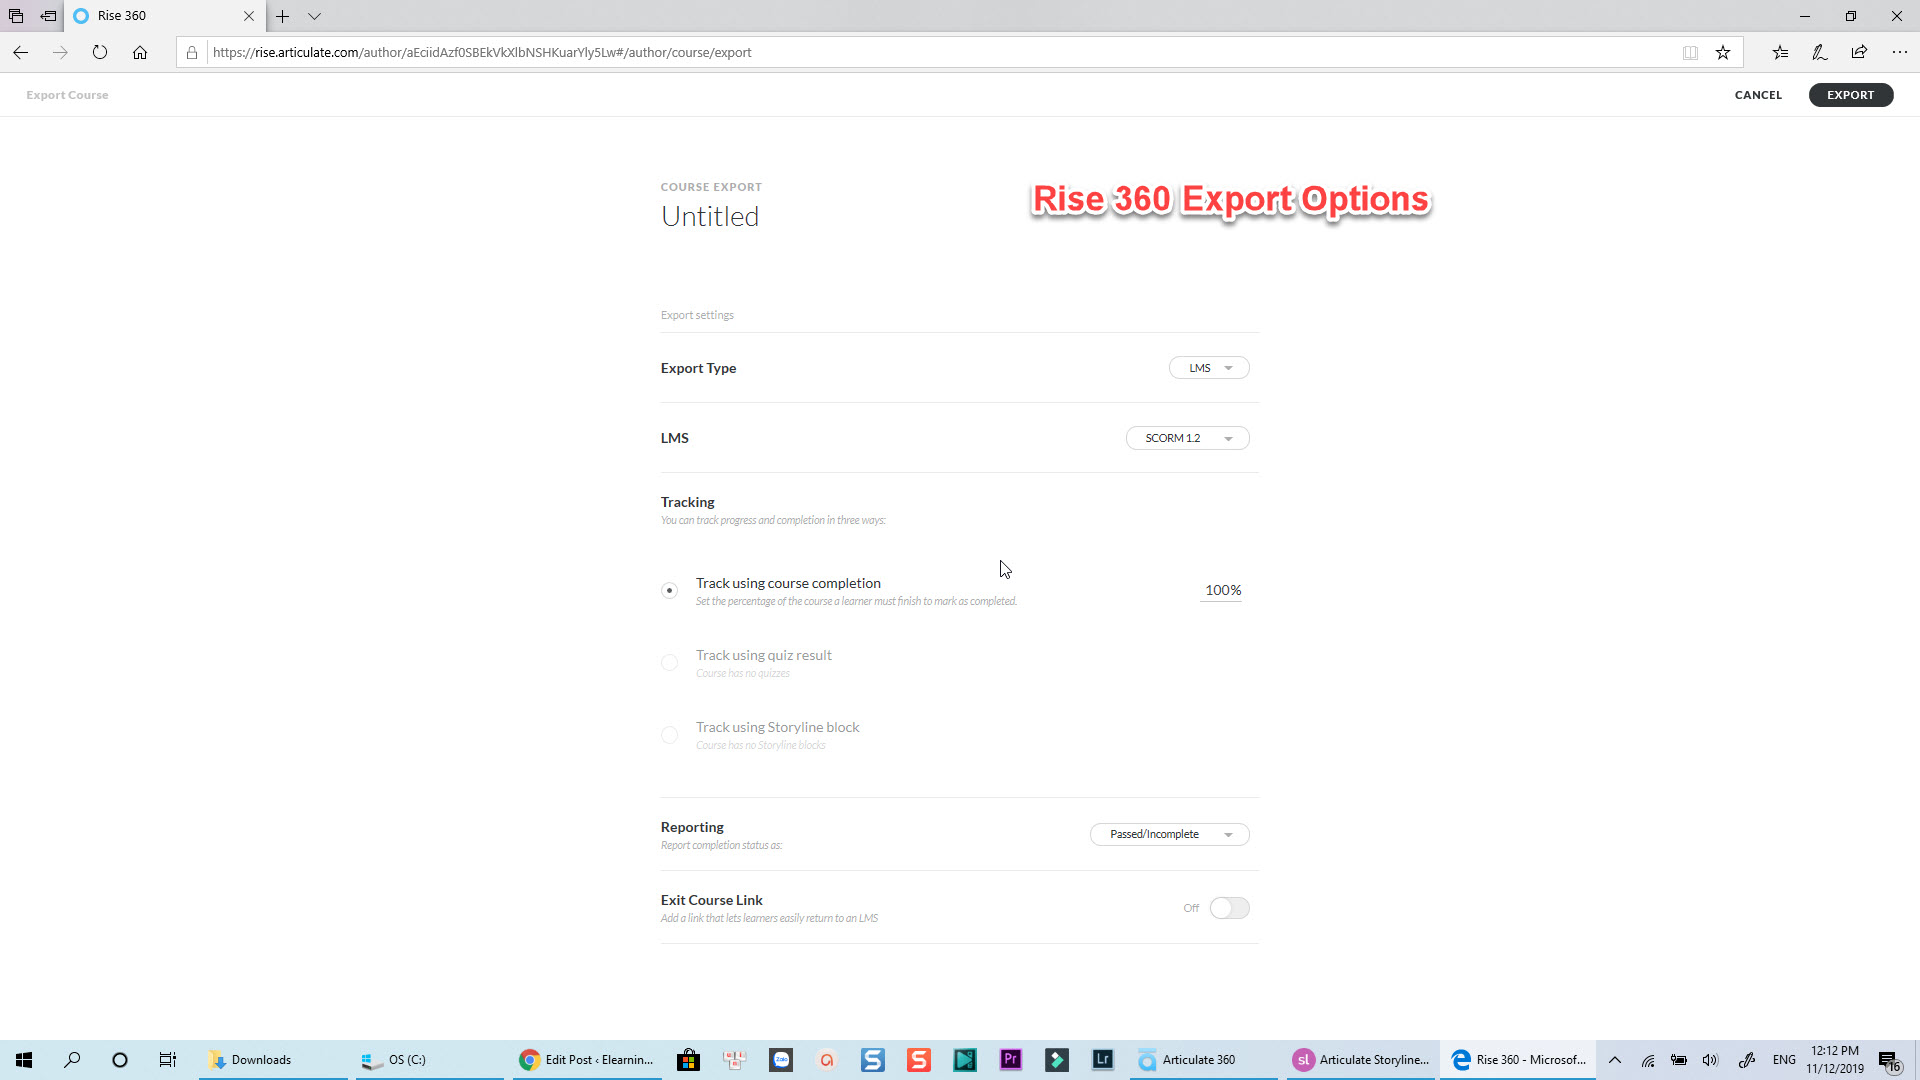Image resolution: width=1920 pixels, height=1080 pixels.
Task: Open Adobe Premiere Pro from taskbar
Action: pyautogui.click(x=1010, y=1060)
